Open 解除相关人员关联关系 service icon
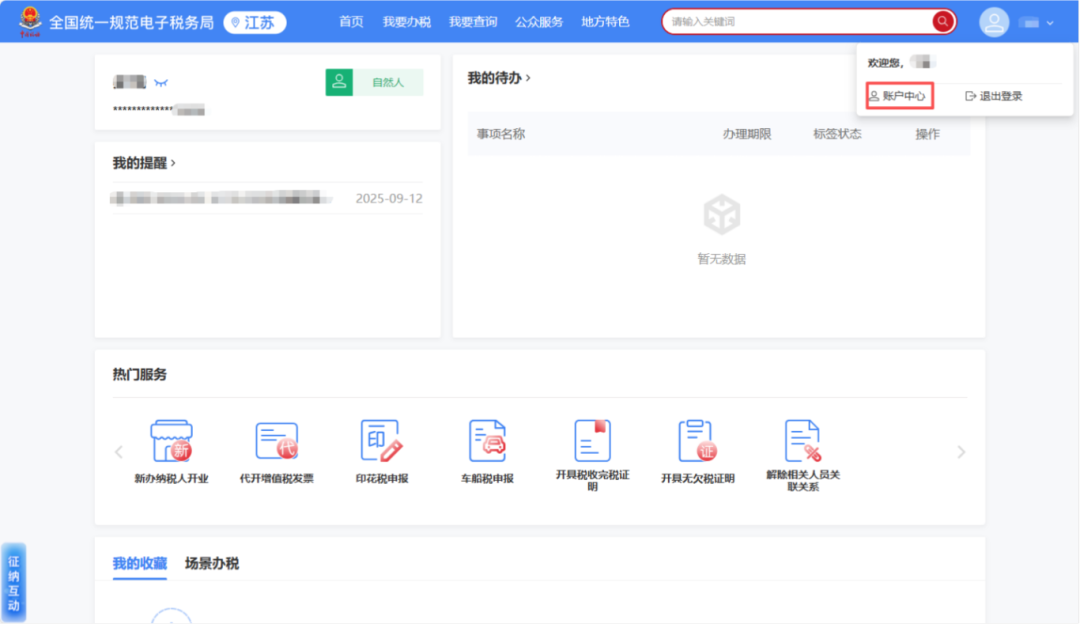Image resolution: width=1080 pixels, height=624 pixels. 803,441
